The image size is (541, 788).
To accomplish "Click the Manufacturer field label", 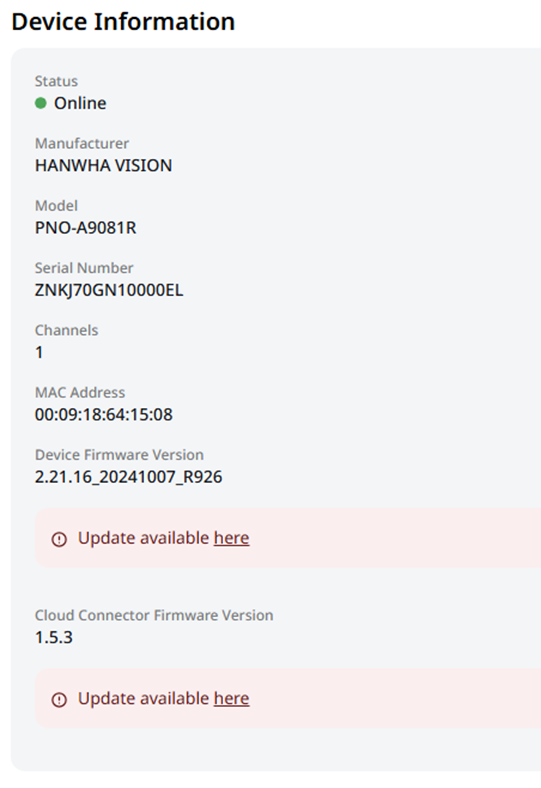I will coord(82,144).
